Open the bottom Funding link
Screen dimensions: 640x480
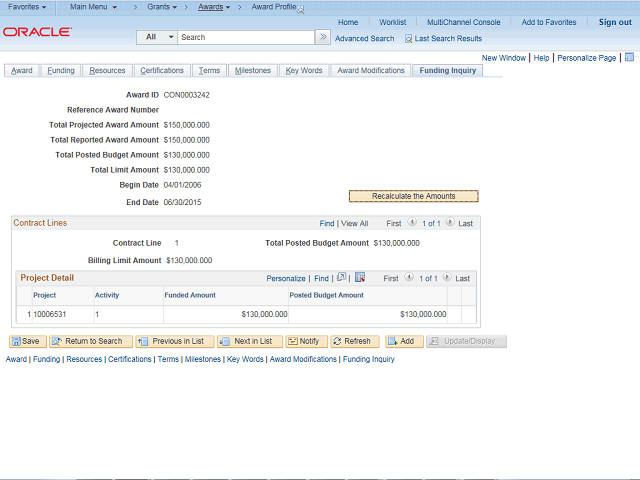pyautogui.click(x=47, y=359)
